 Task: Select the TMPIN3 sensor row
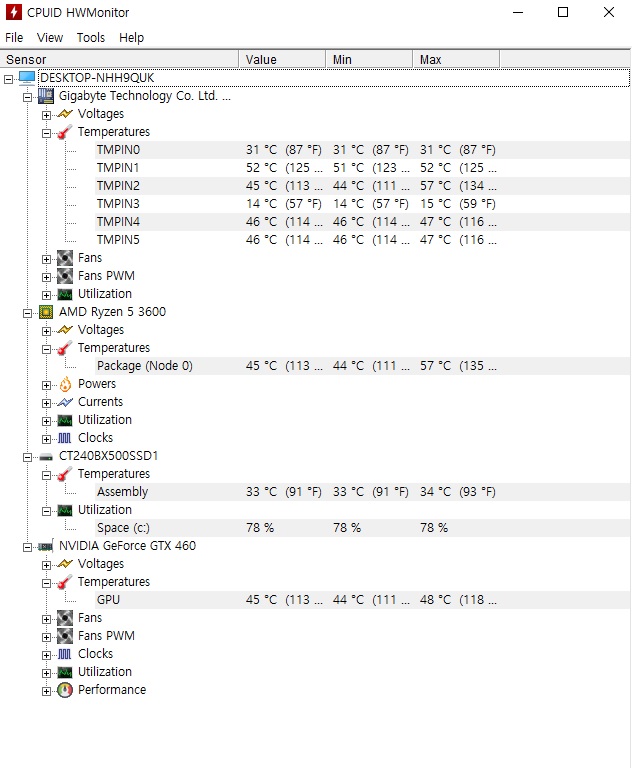[363, 204]
